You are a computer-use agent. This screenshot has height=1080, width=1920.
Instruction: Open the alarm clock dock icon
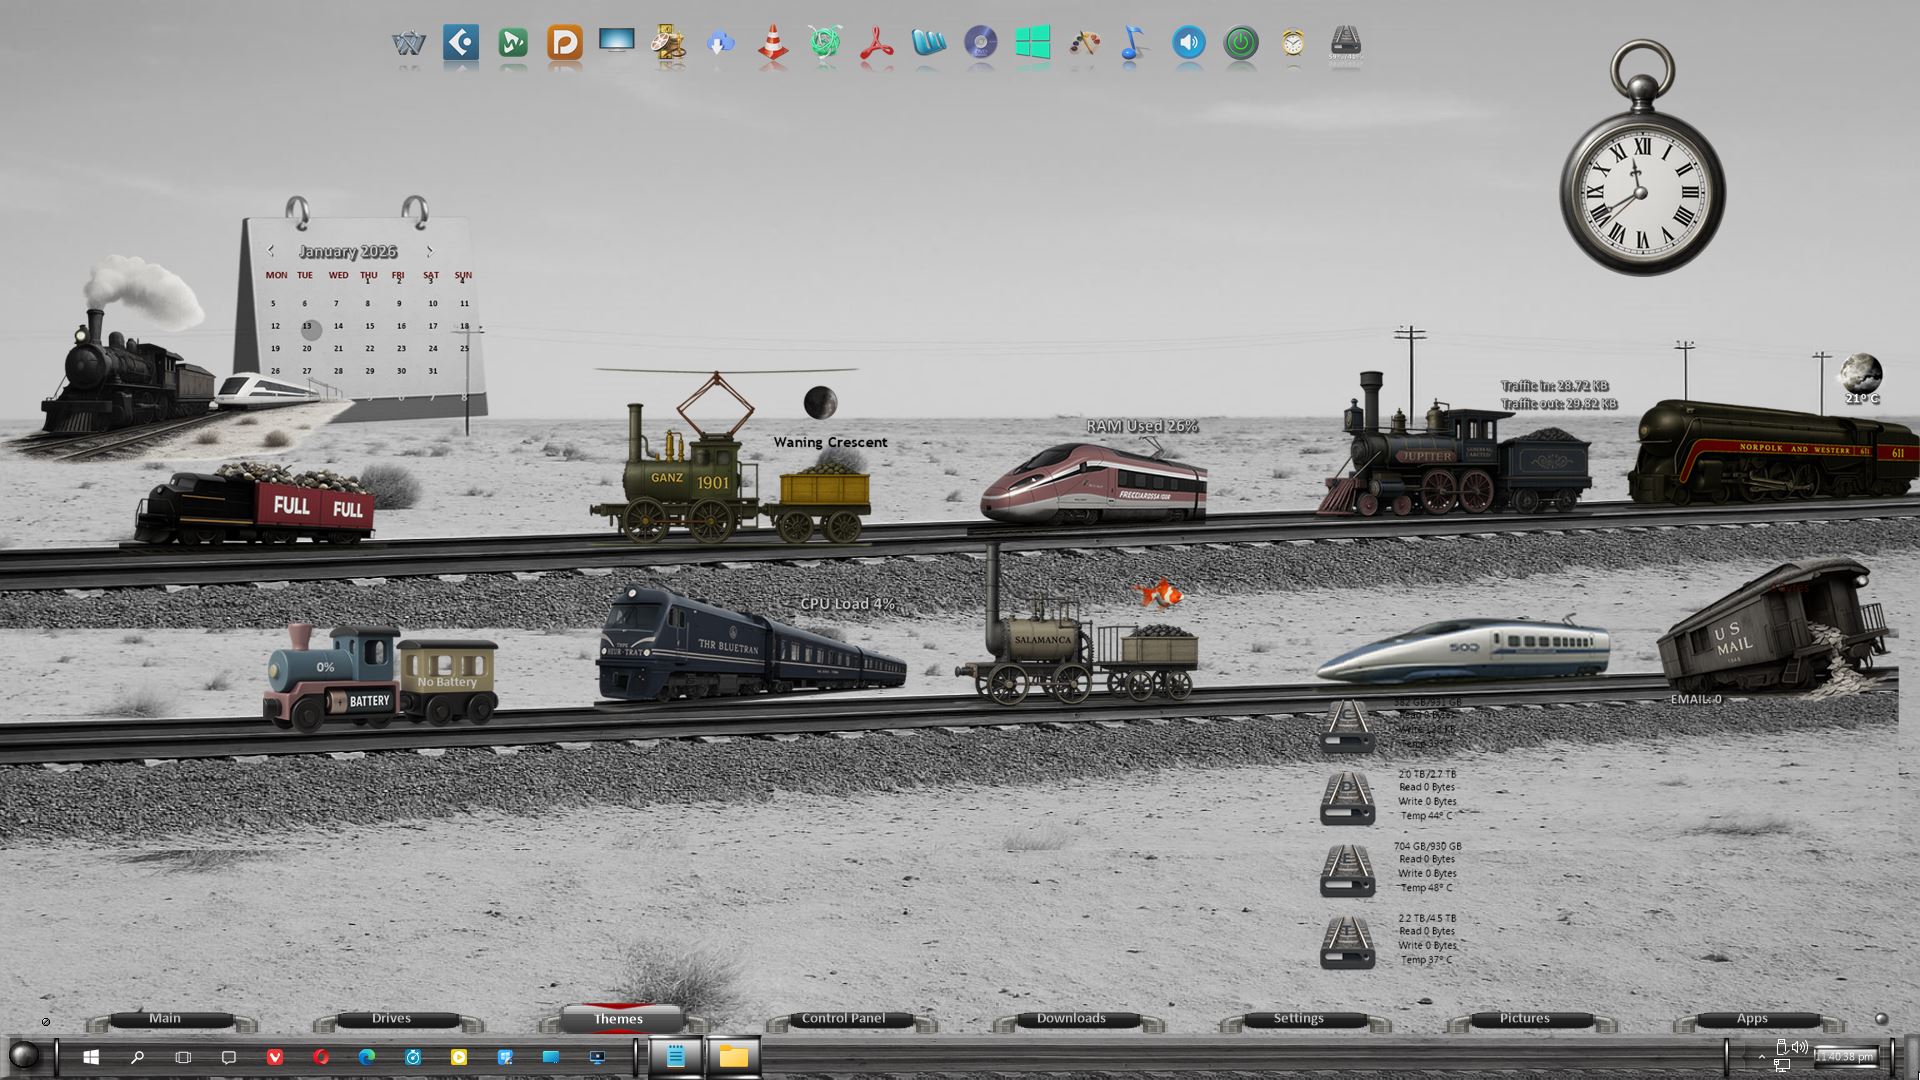click(1293, 43)
